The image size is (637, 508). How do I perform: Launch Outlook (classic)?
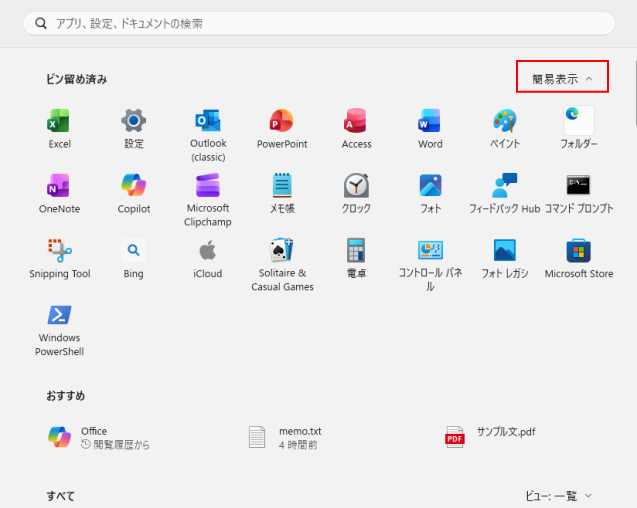[208, 135]
